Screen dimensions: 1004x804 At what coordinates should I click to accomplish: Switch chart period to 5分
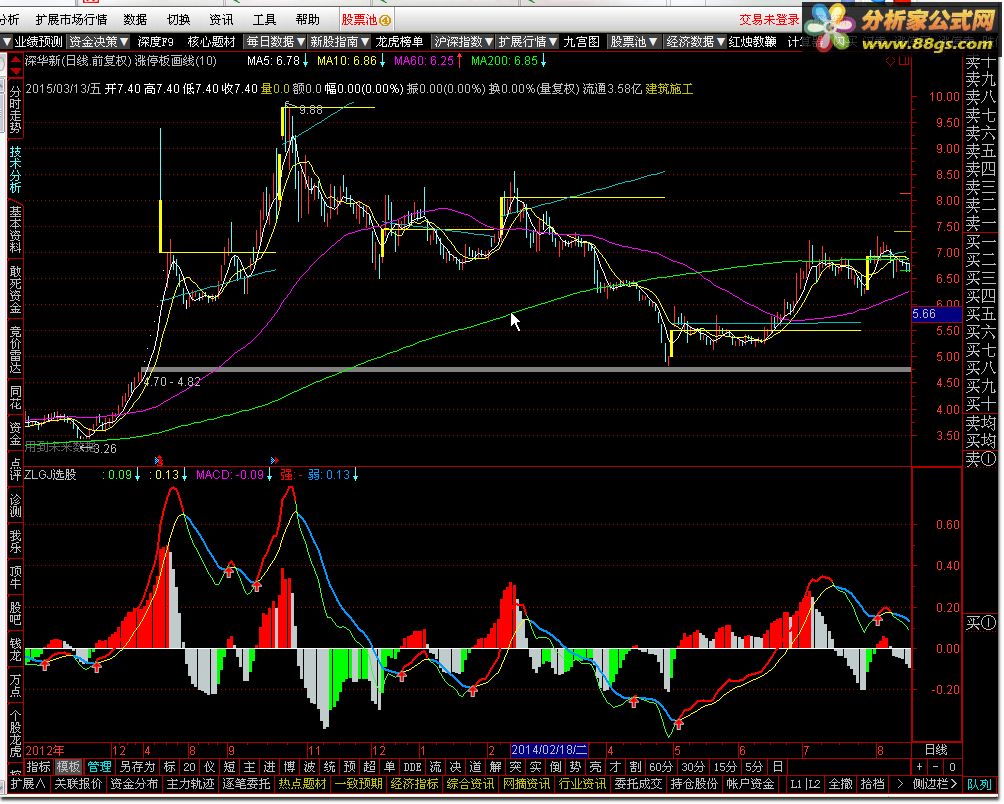(754, 767)
